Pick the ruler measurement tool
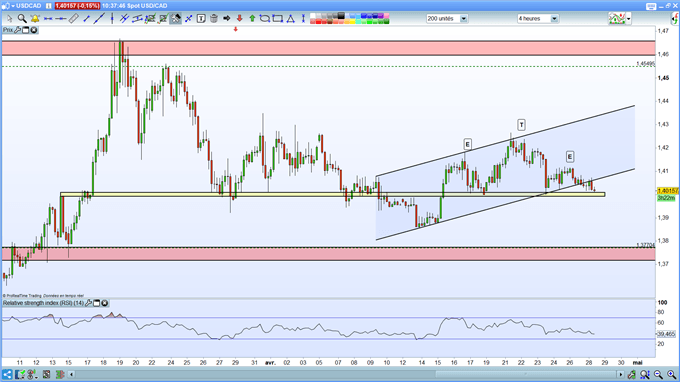This screenshot has height=382, width=680. coord(74,19)
